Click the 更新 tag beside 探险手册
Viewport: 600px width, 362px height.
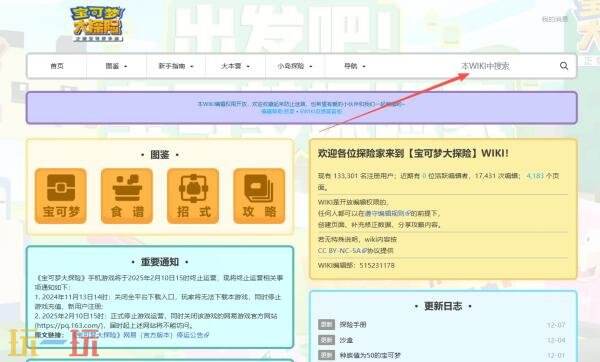coord(326,325)
